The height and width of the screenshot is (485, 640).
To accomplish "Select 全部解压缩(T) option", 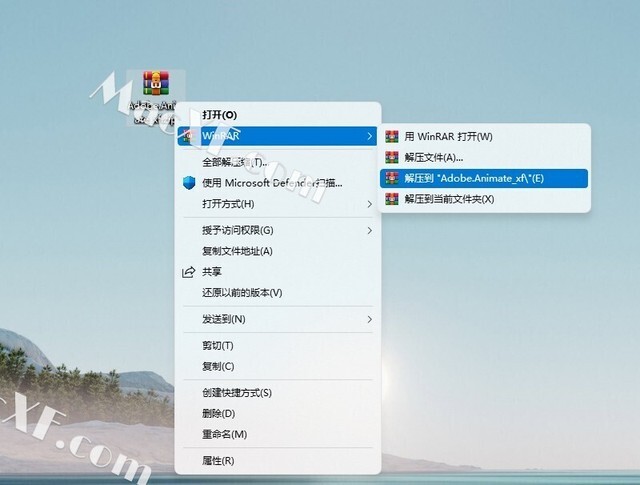I will [x=278, y=162].
